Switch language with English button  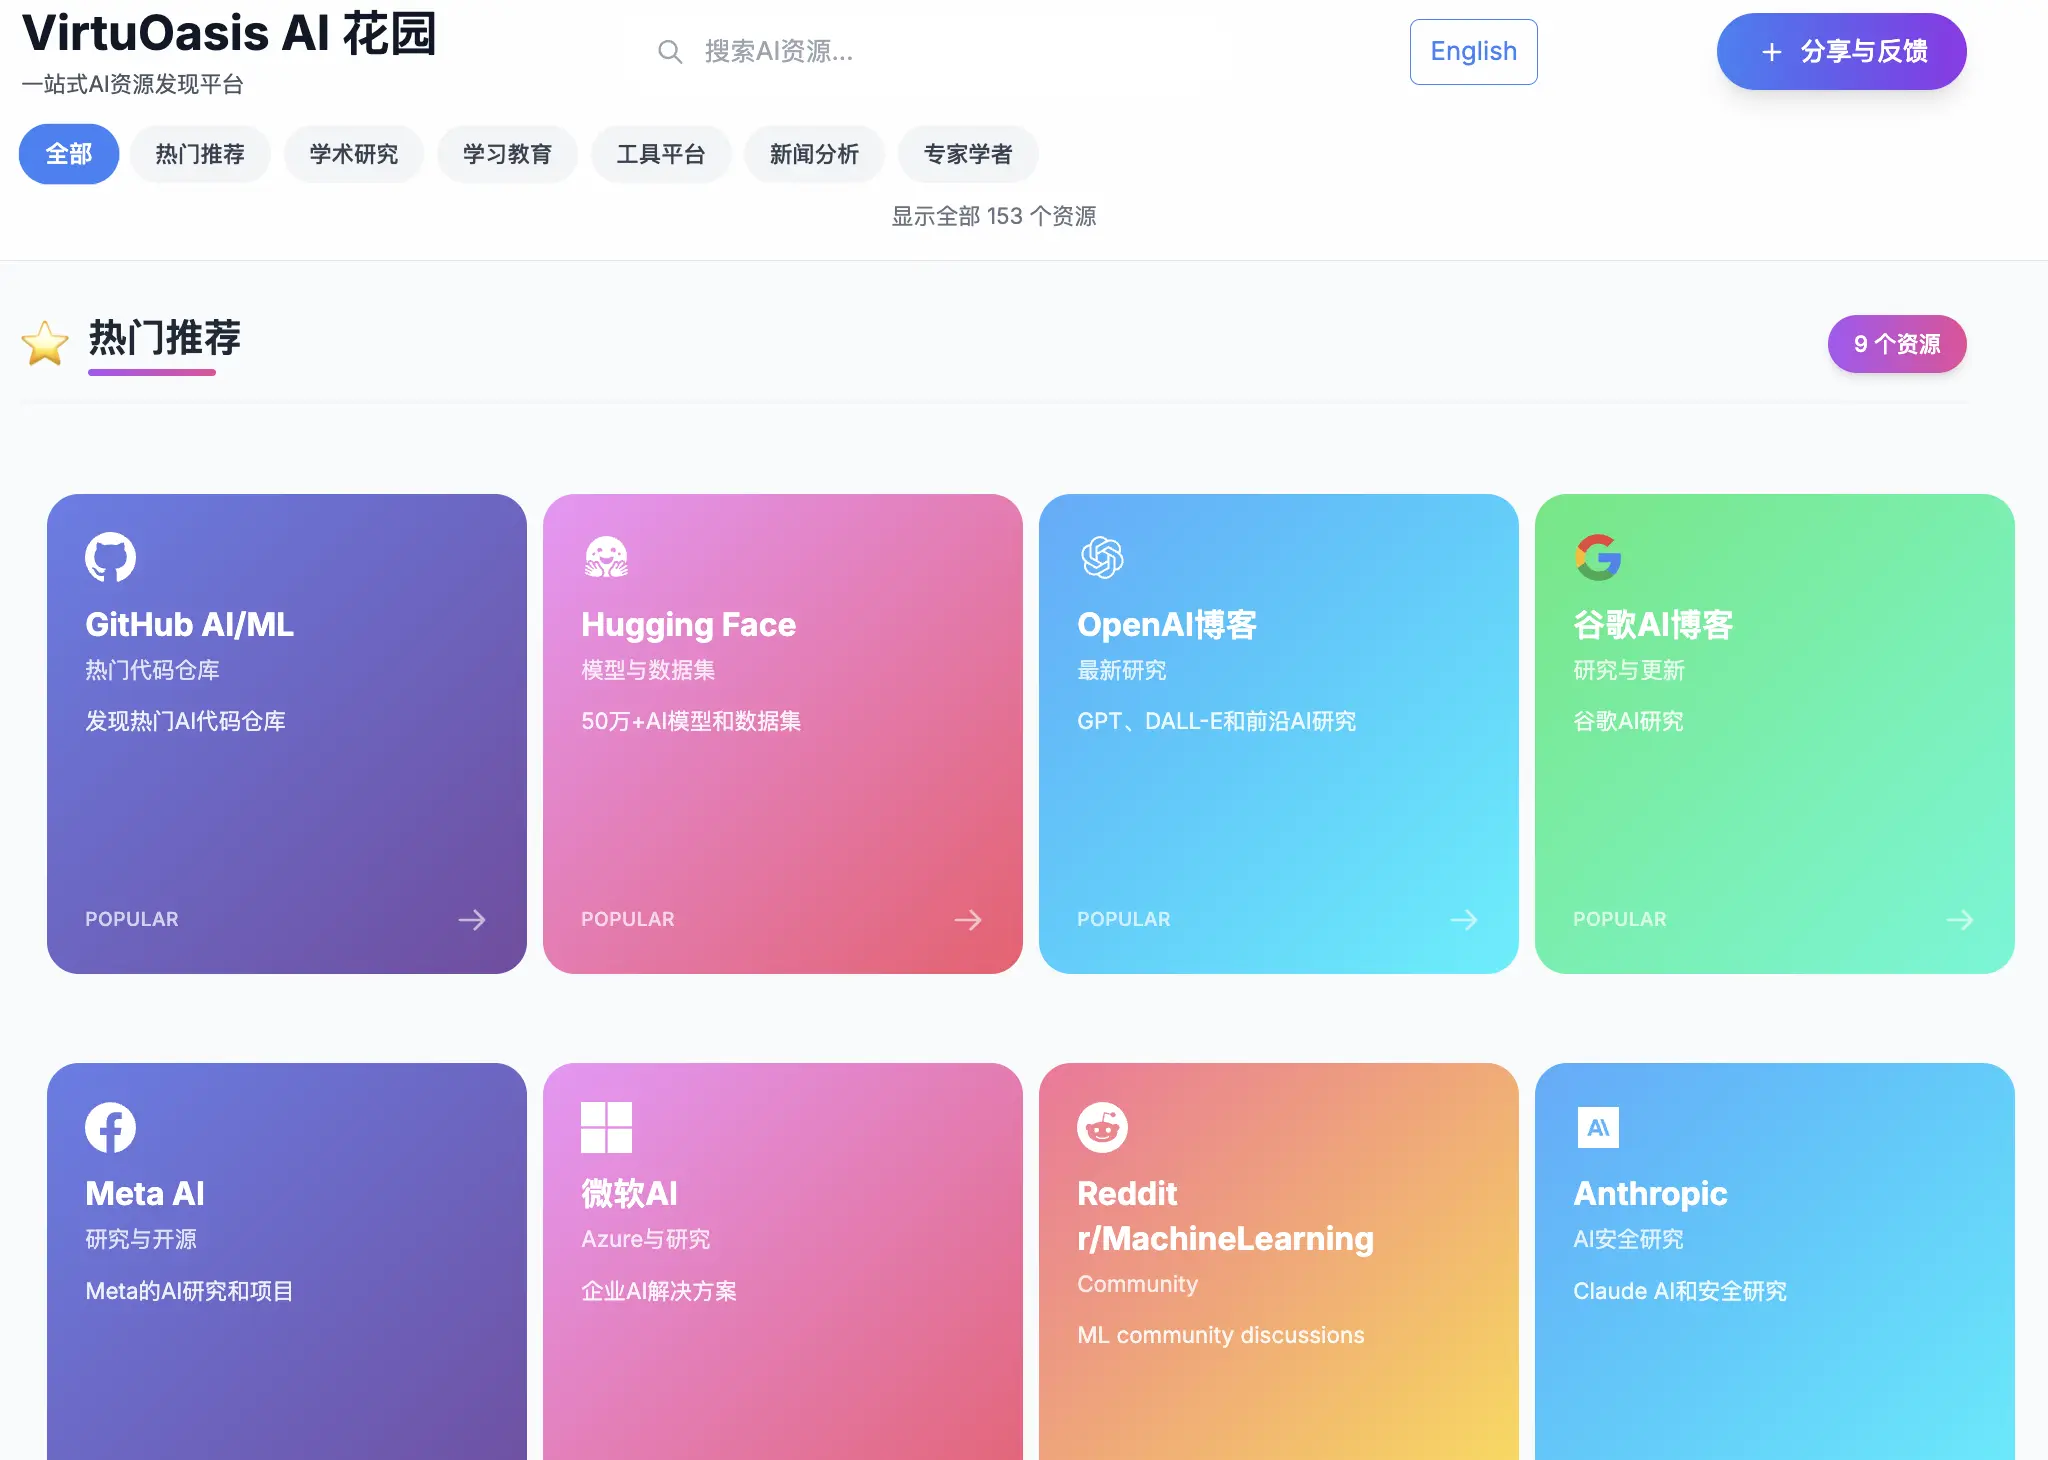coord(1473,52)
